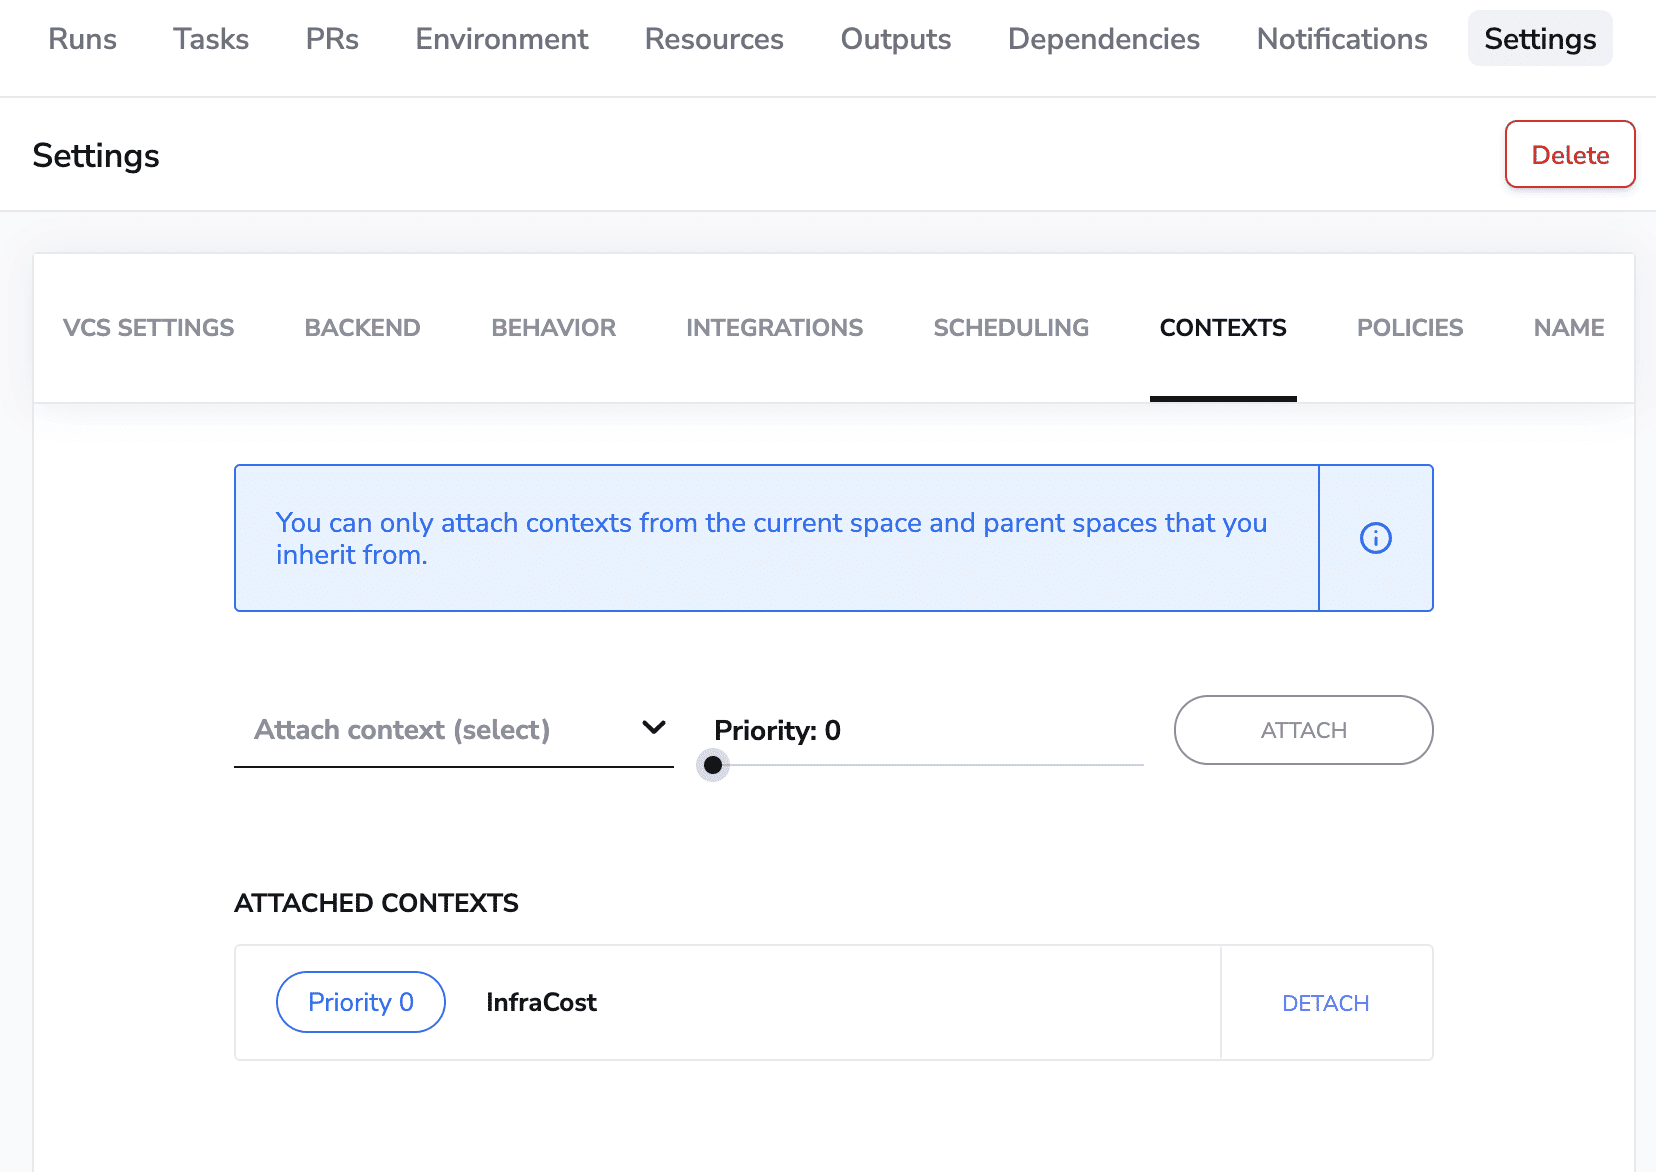
Task: Click the info icon in the banner
Action: coord(1376,538)
